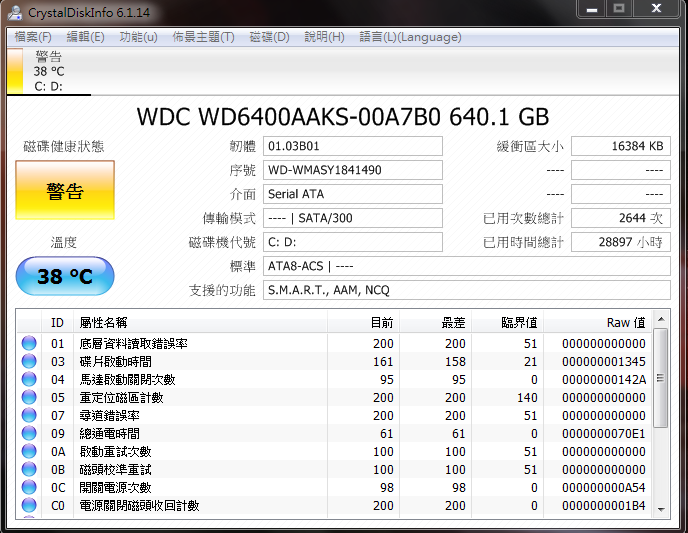
Task: Select the 啟動重試次數 row
Action: [334, 451]
